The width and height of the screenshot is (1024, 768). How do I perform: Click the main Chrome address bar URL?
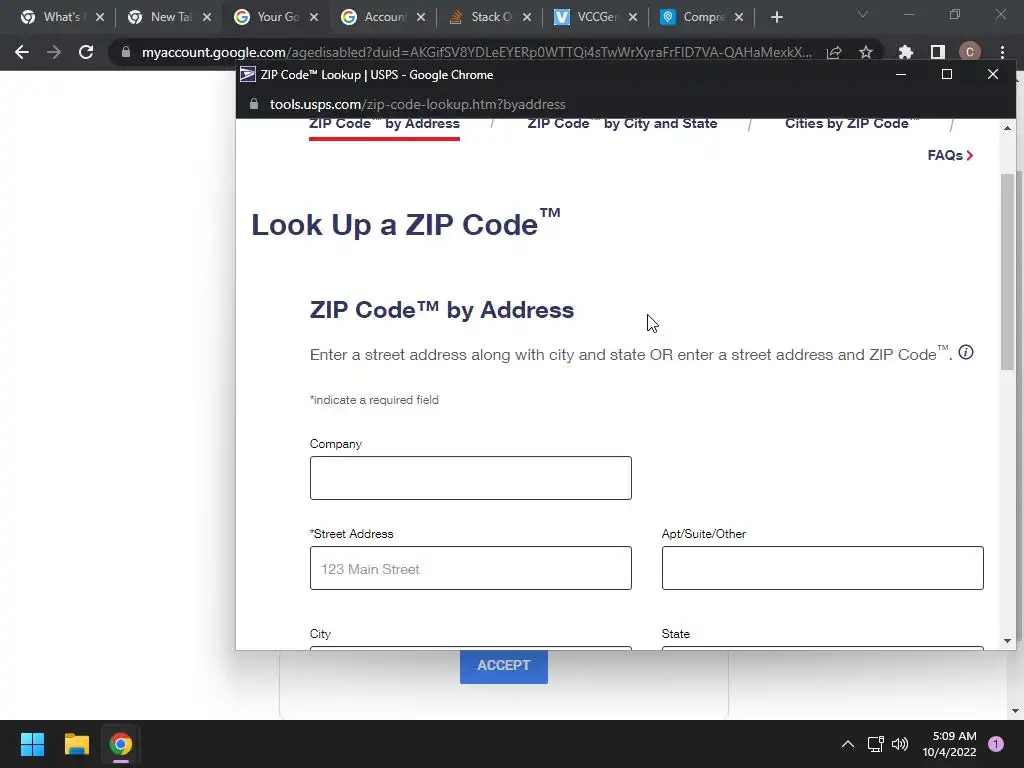tap(477, 52)
